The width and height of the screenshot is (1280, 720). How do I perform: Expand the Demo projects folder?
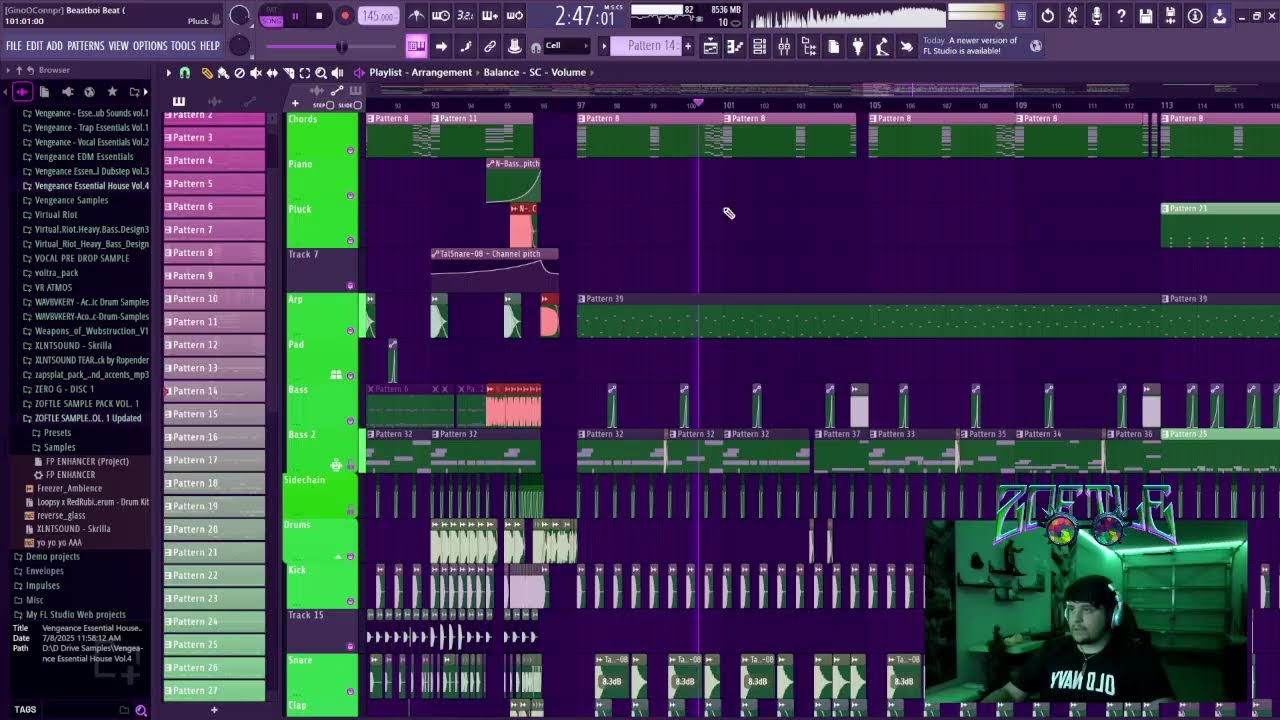click(53, 557)
